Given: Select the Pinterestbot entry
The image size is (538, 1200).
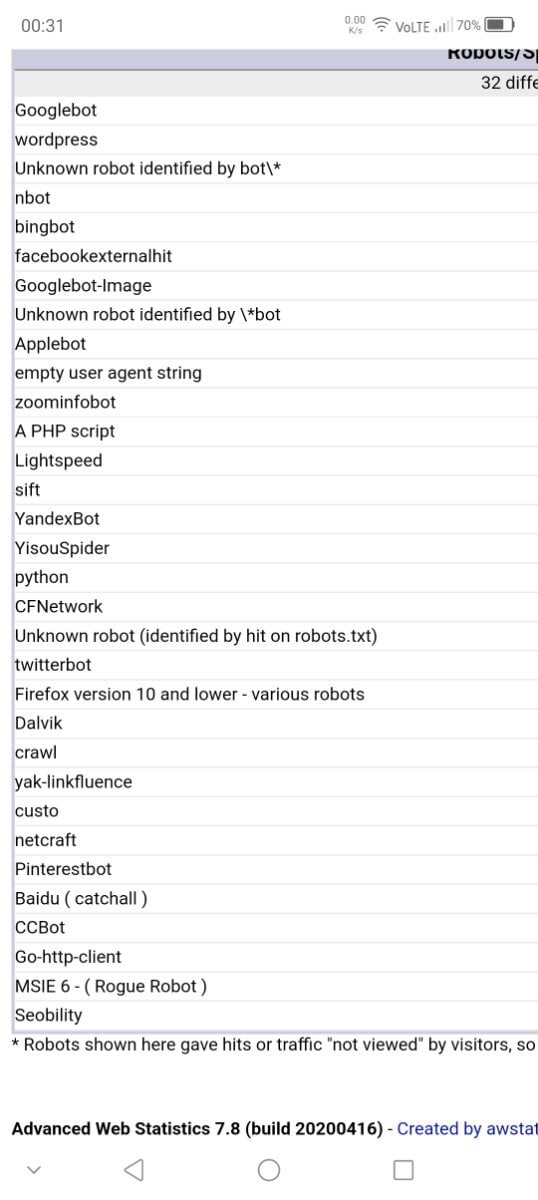Looking at the screenshot, I should (x=275, y=869).
